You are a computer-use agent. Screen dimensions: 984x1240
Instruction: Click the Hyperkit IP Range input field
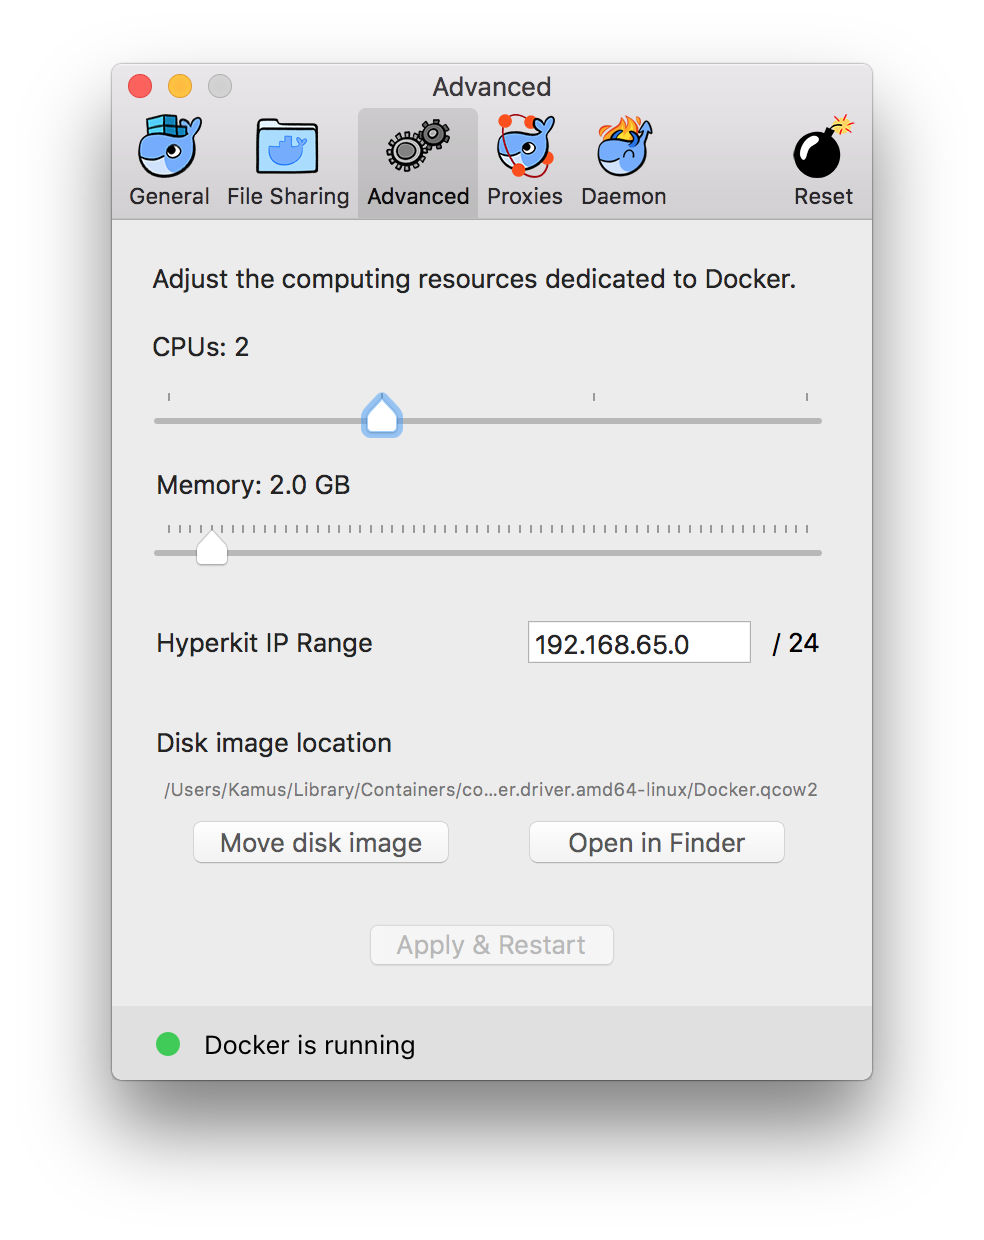point(639,642)
